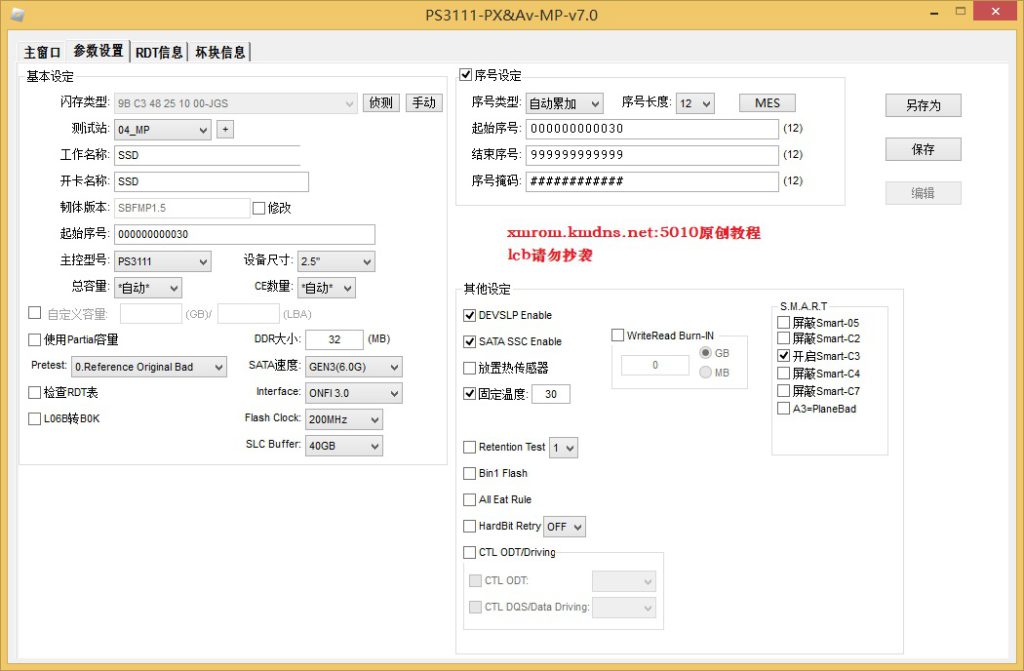Open the RDT信息 tab
The image size is (1024, 671).
tap(159, 52)
